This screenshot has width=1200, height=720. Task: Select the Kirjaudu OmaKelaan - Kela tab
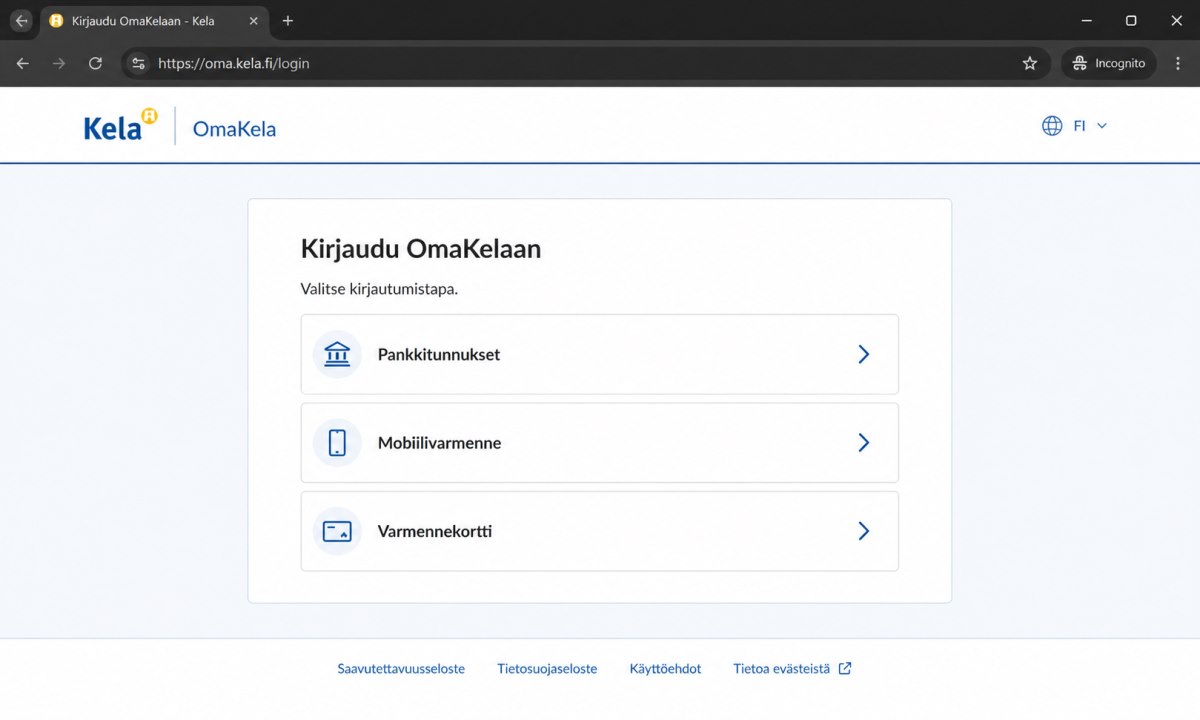[x=155, y=21]
